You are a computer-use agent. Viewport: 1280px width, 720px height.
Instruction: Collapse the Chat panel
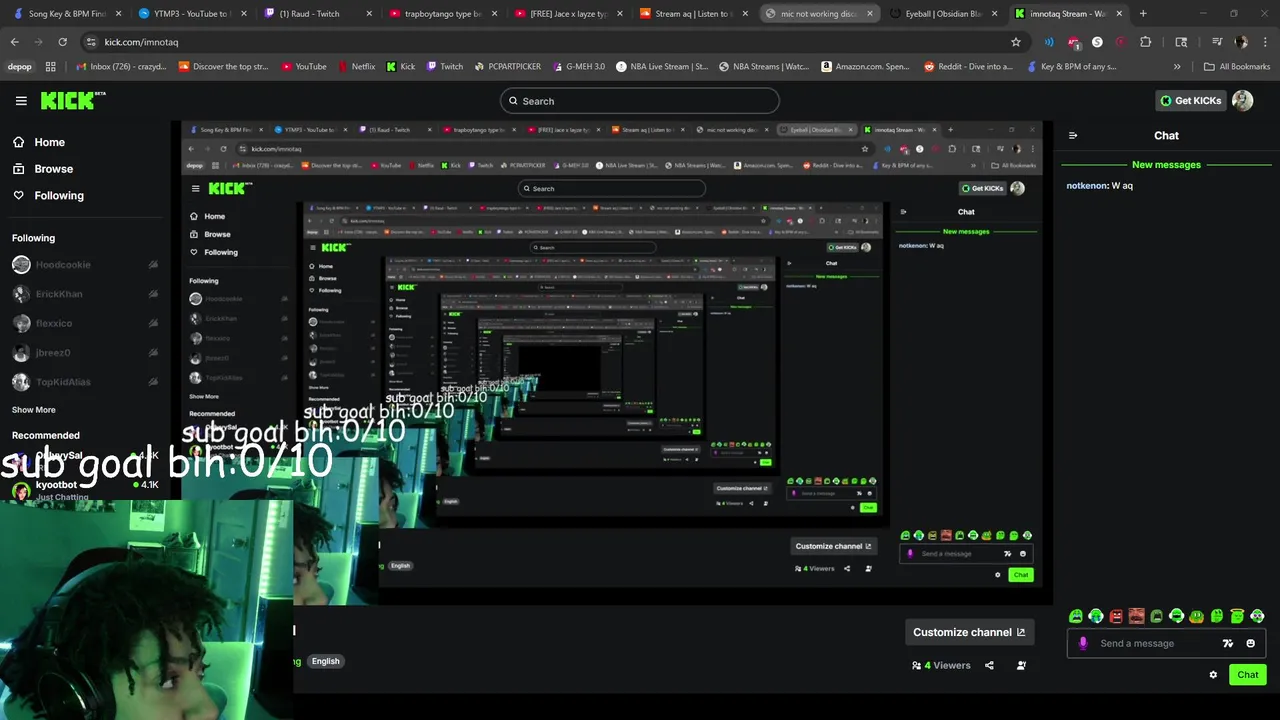click(1073, 136)
